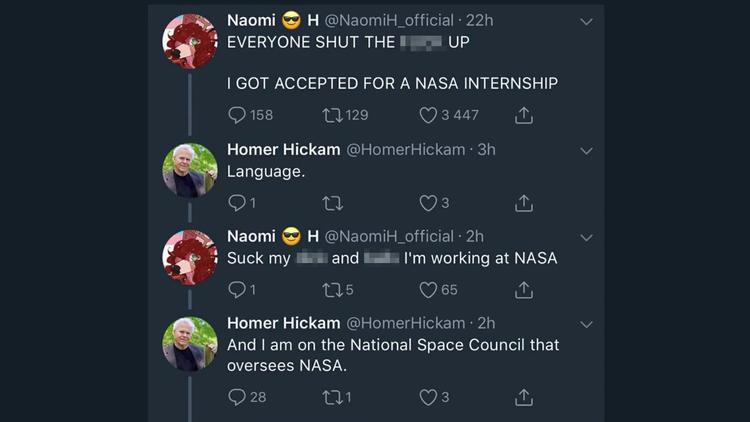
Task: Retweet Naomi's reply with 5 retweets
Action: 331,290
